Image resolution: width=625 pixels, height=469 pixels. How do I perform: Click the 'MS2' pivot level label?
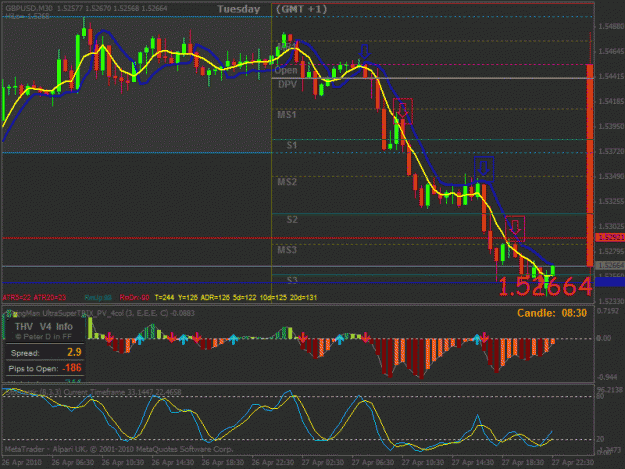(x=287, y=182)
